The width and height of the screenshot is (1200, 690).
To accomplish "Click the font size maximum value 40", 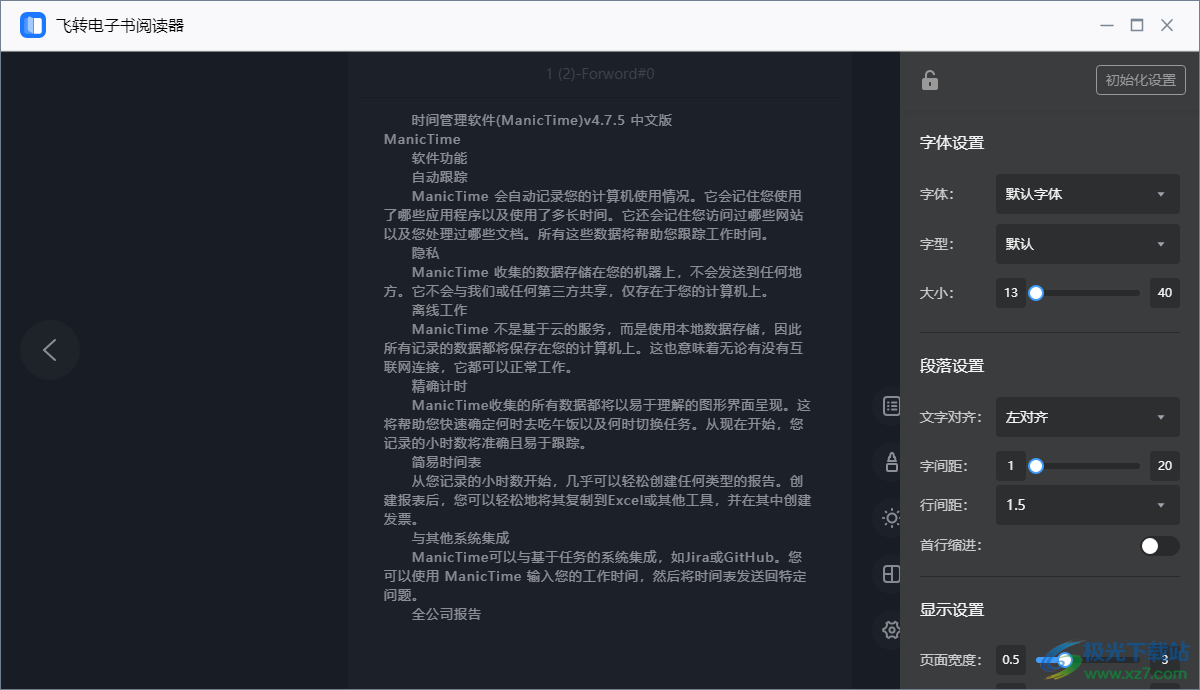I will click(x=1165, y=293).
